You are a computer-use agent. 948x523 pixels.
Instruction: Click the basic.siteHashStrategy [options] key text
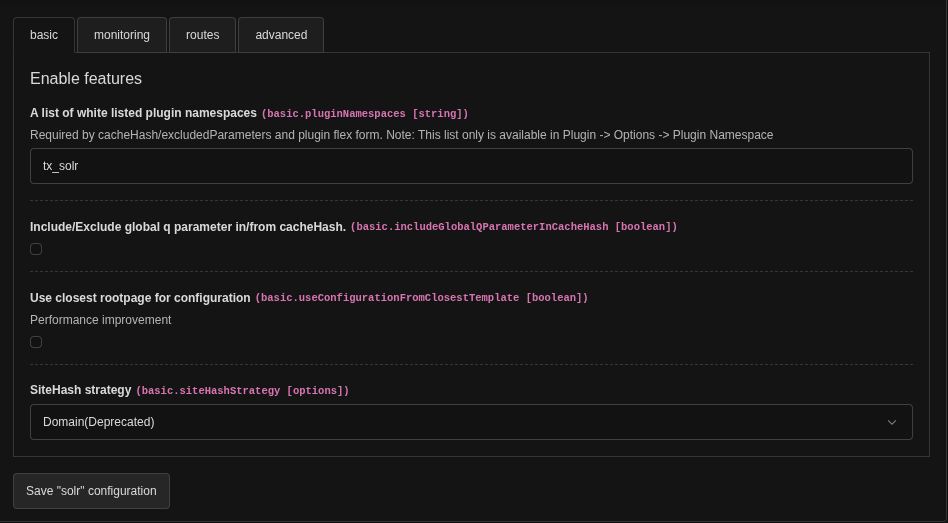coord(242,391)
